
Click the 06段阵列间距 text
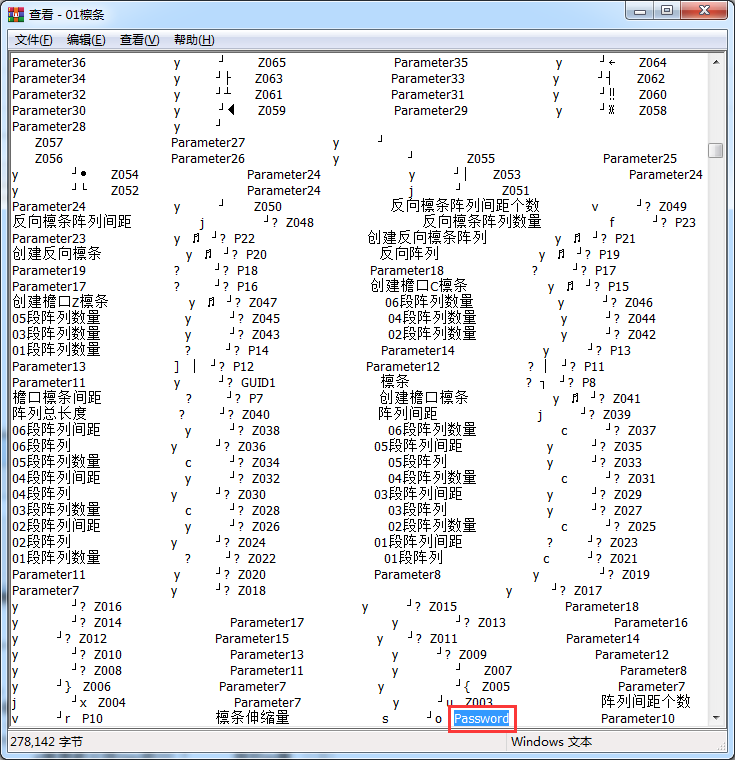[x=56, y=429]
